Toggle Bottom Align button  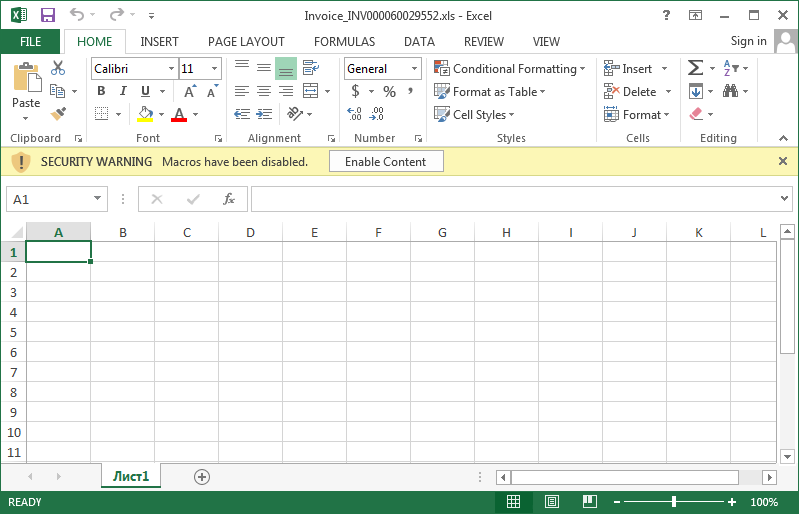[x=286, y=68]
